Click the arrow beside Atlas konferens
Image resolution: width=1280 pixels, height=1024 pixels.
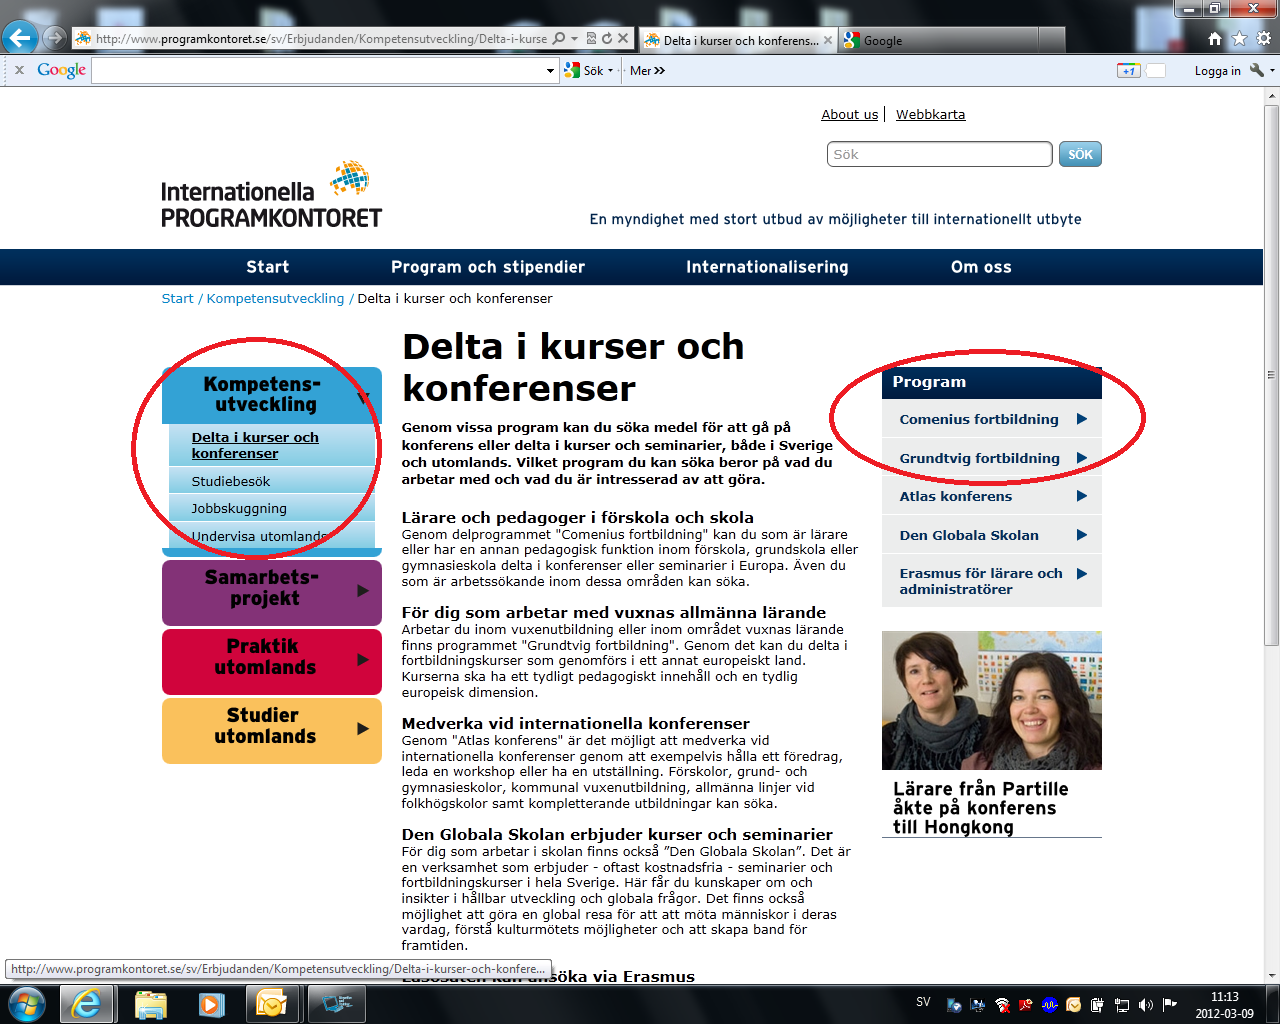1081,496
